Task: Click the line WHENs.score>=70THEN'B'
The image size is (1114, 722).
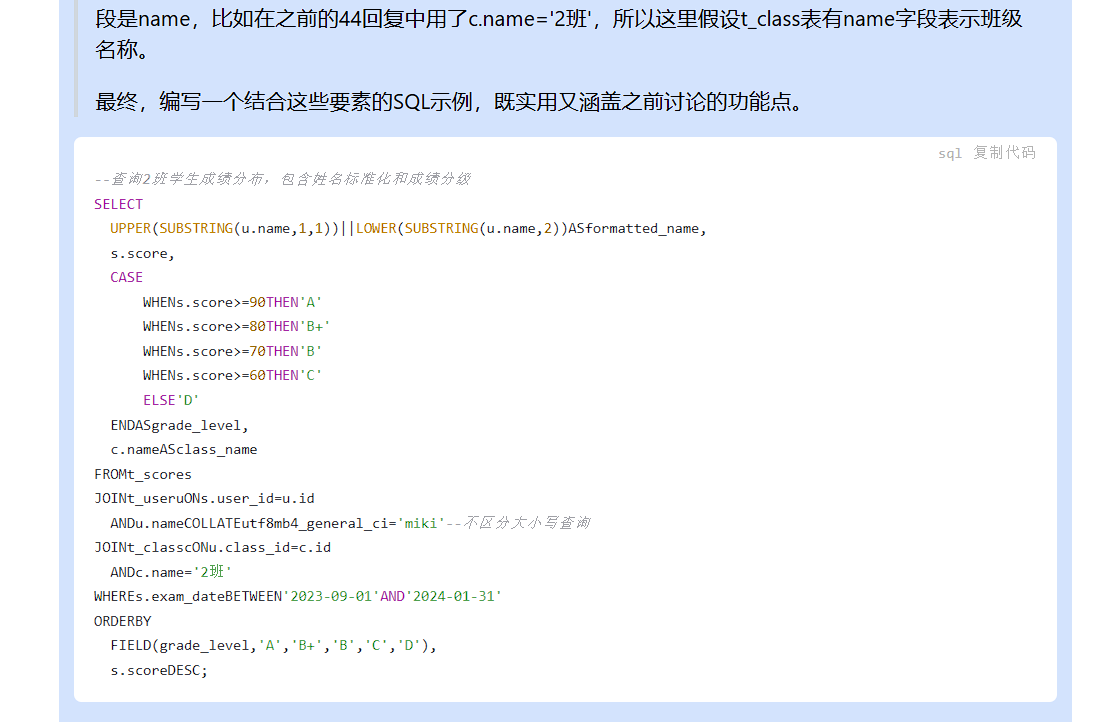Action: point(232,352)
